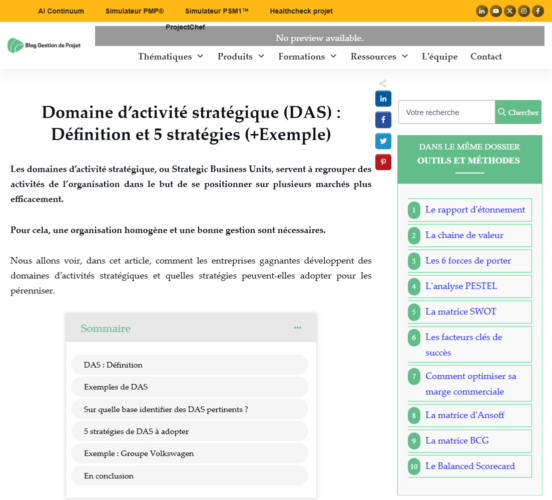
Task: Click the Chercher search button
Action: 518,112
